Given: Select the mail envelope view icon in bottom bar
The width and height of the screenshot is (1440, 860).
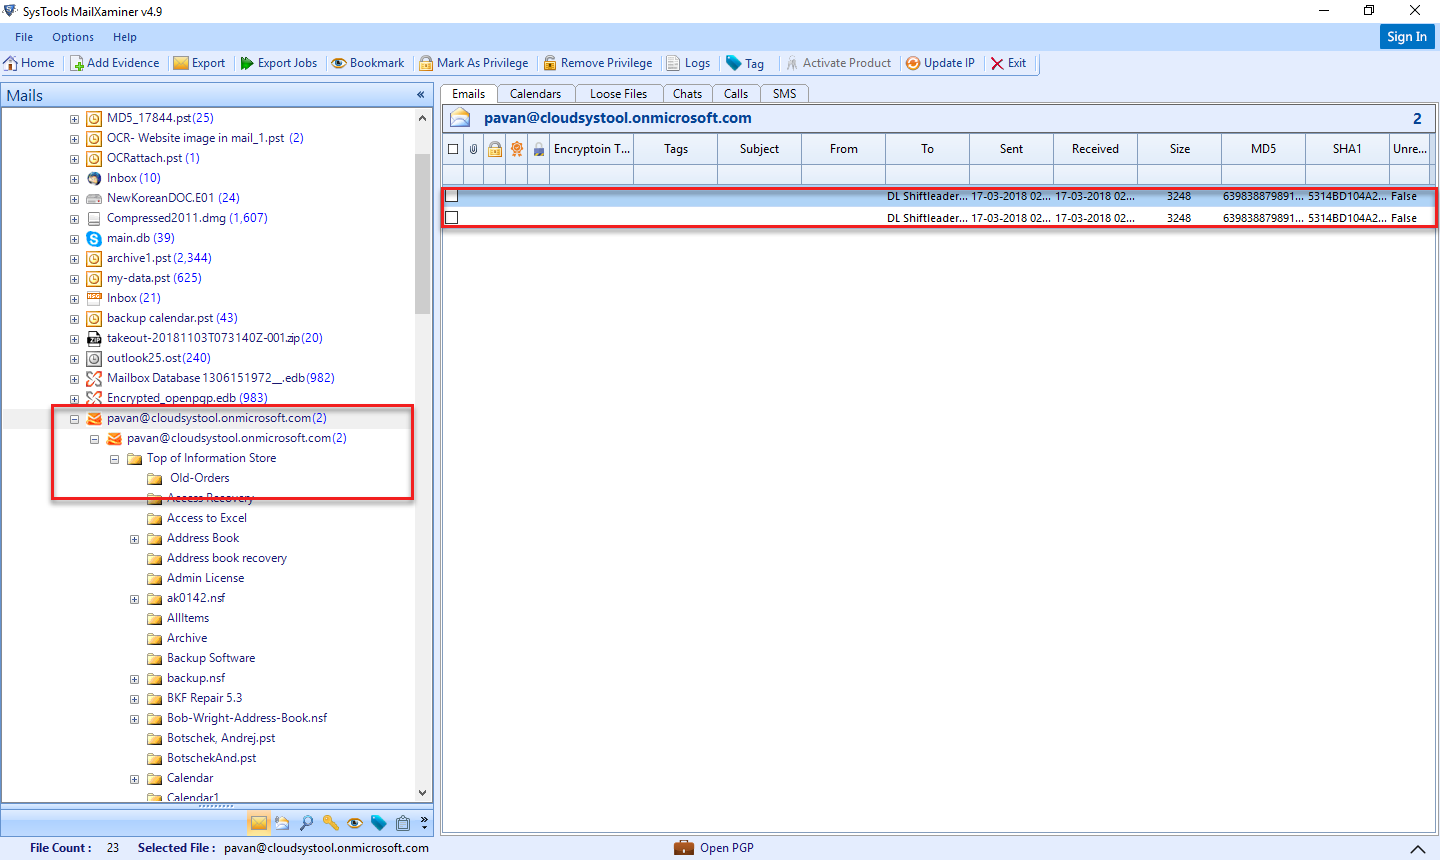Looking at the screenshot, I should [259, 823].
